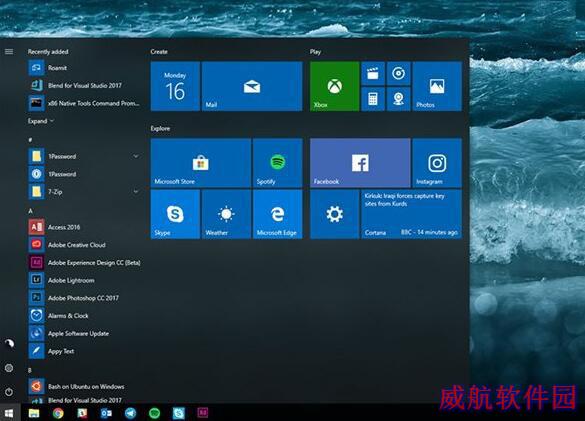585x421 pixels.
Task: Open the Skype tile
Action: pyautogui.click(x=175, y=214)
